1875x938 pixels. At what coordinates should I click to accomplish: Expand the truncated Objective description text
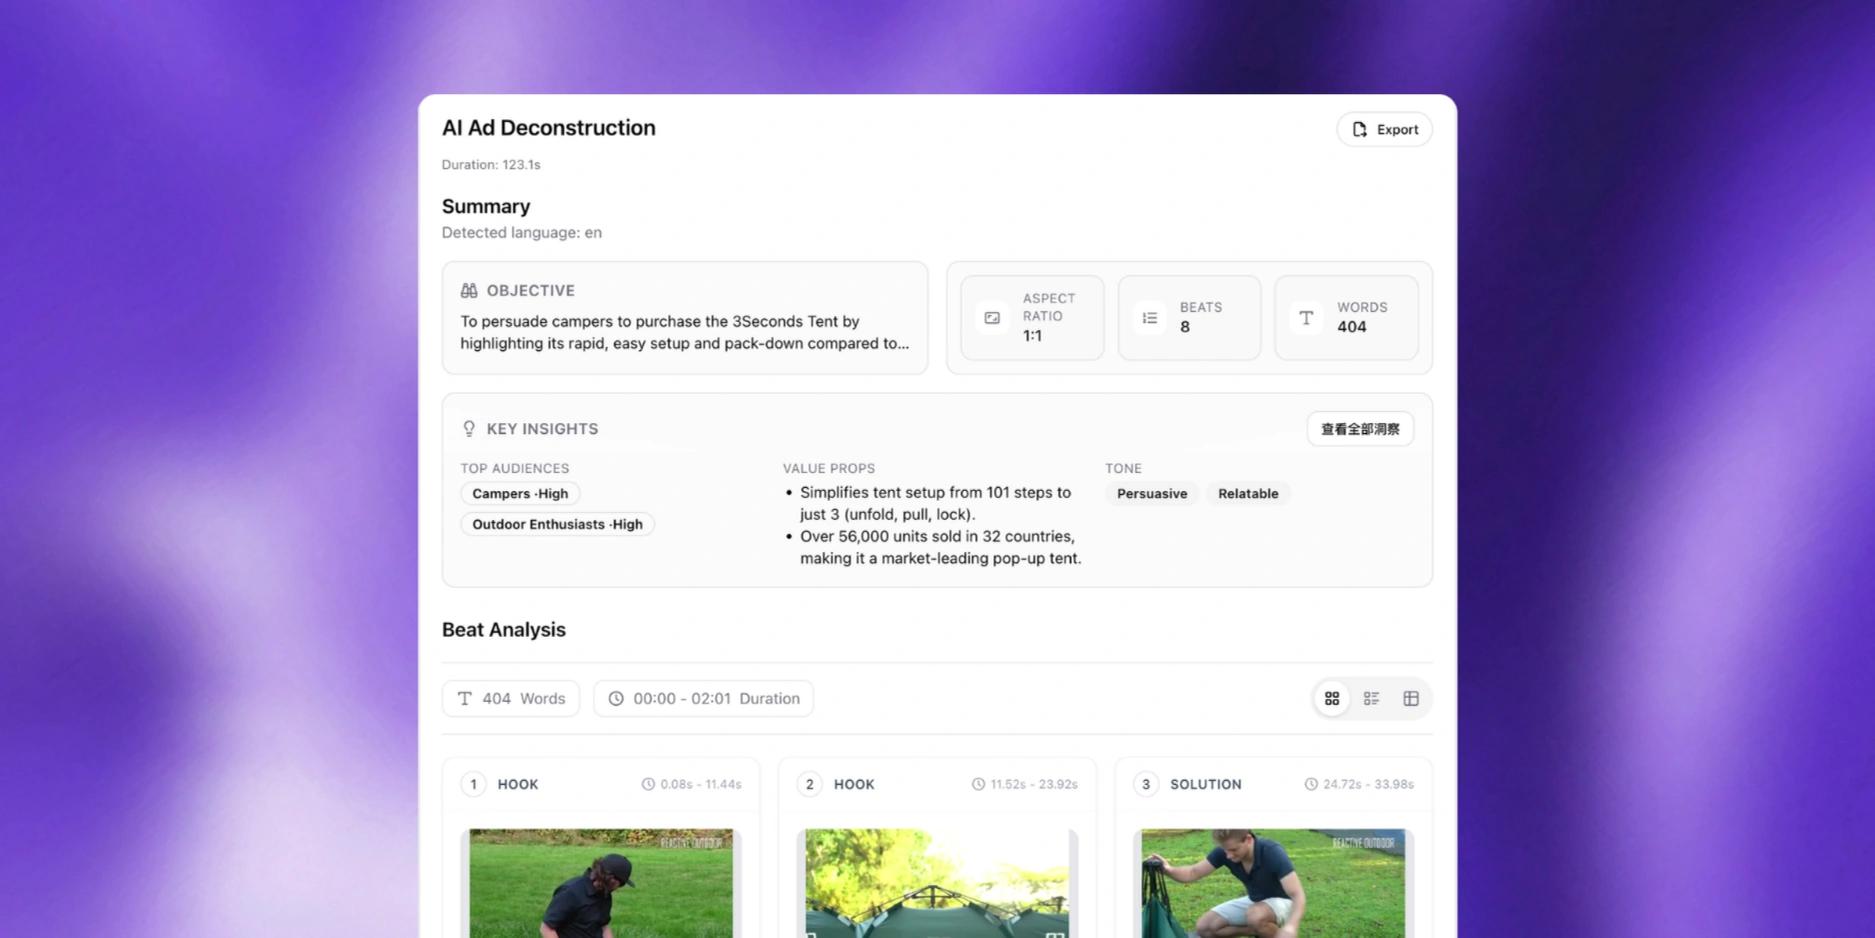pyautogui.click(x=684, y=333)
